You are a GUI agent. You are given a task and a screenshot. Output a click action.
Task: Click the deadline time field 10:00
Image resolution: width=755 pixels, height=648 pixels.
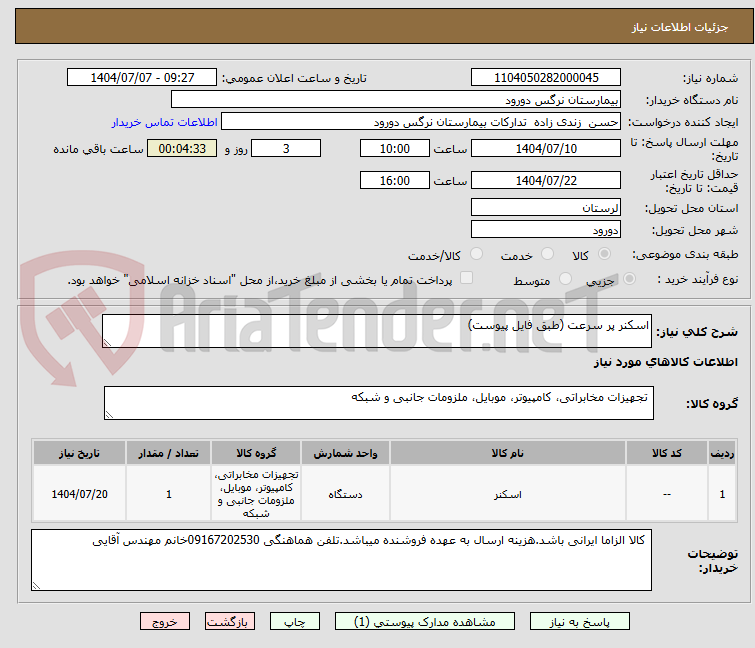395,148
